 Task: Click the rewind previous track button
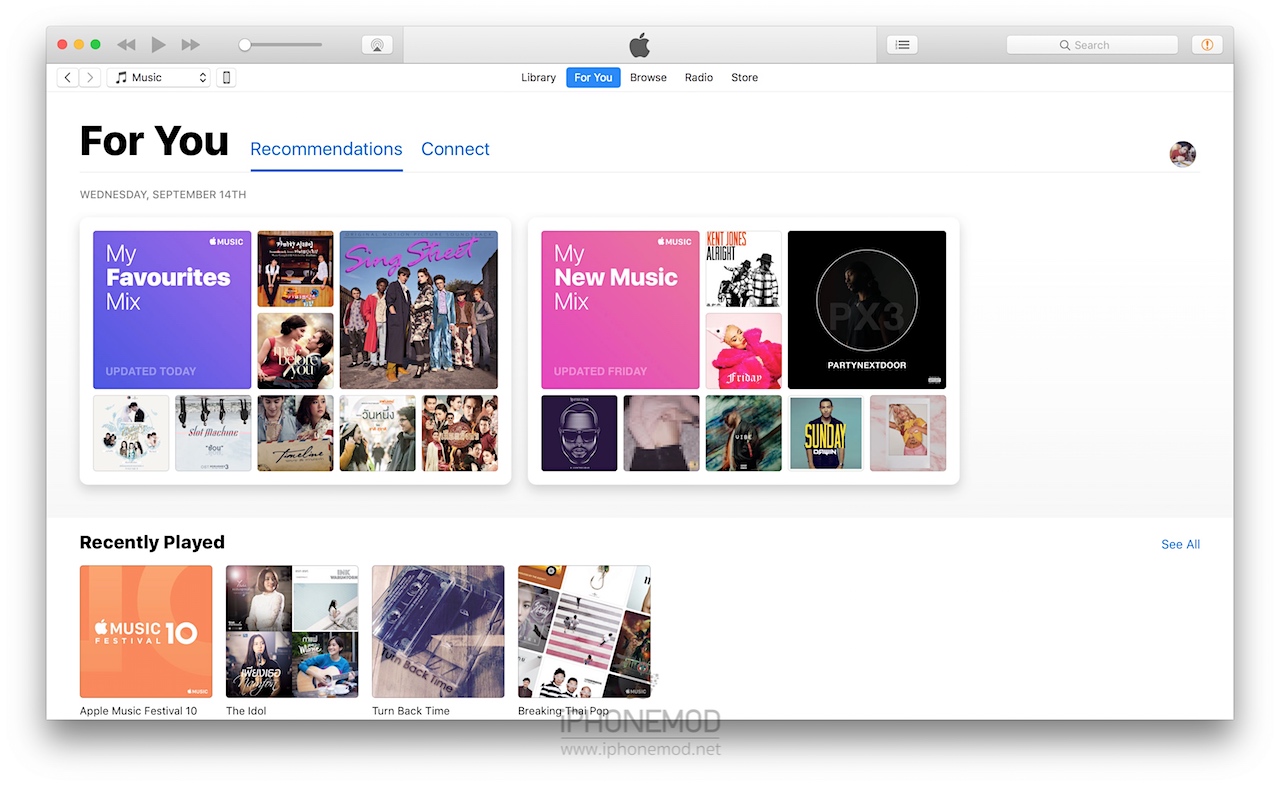126,45
